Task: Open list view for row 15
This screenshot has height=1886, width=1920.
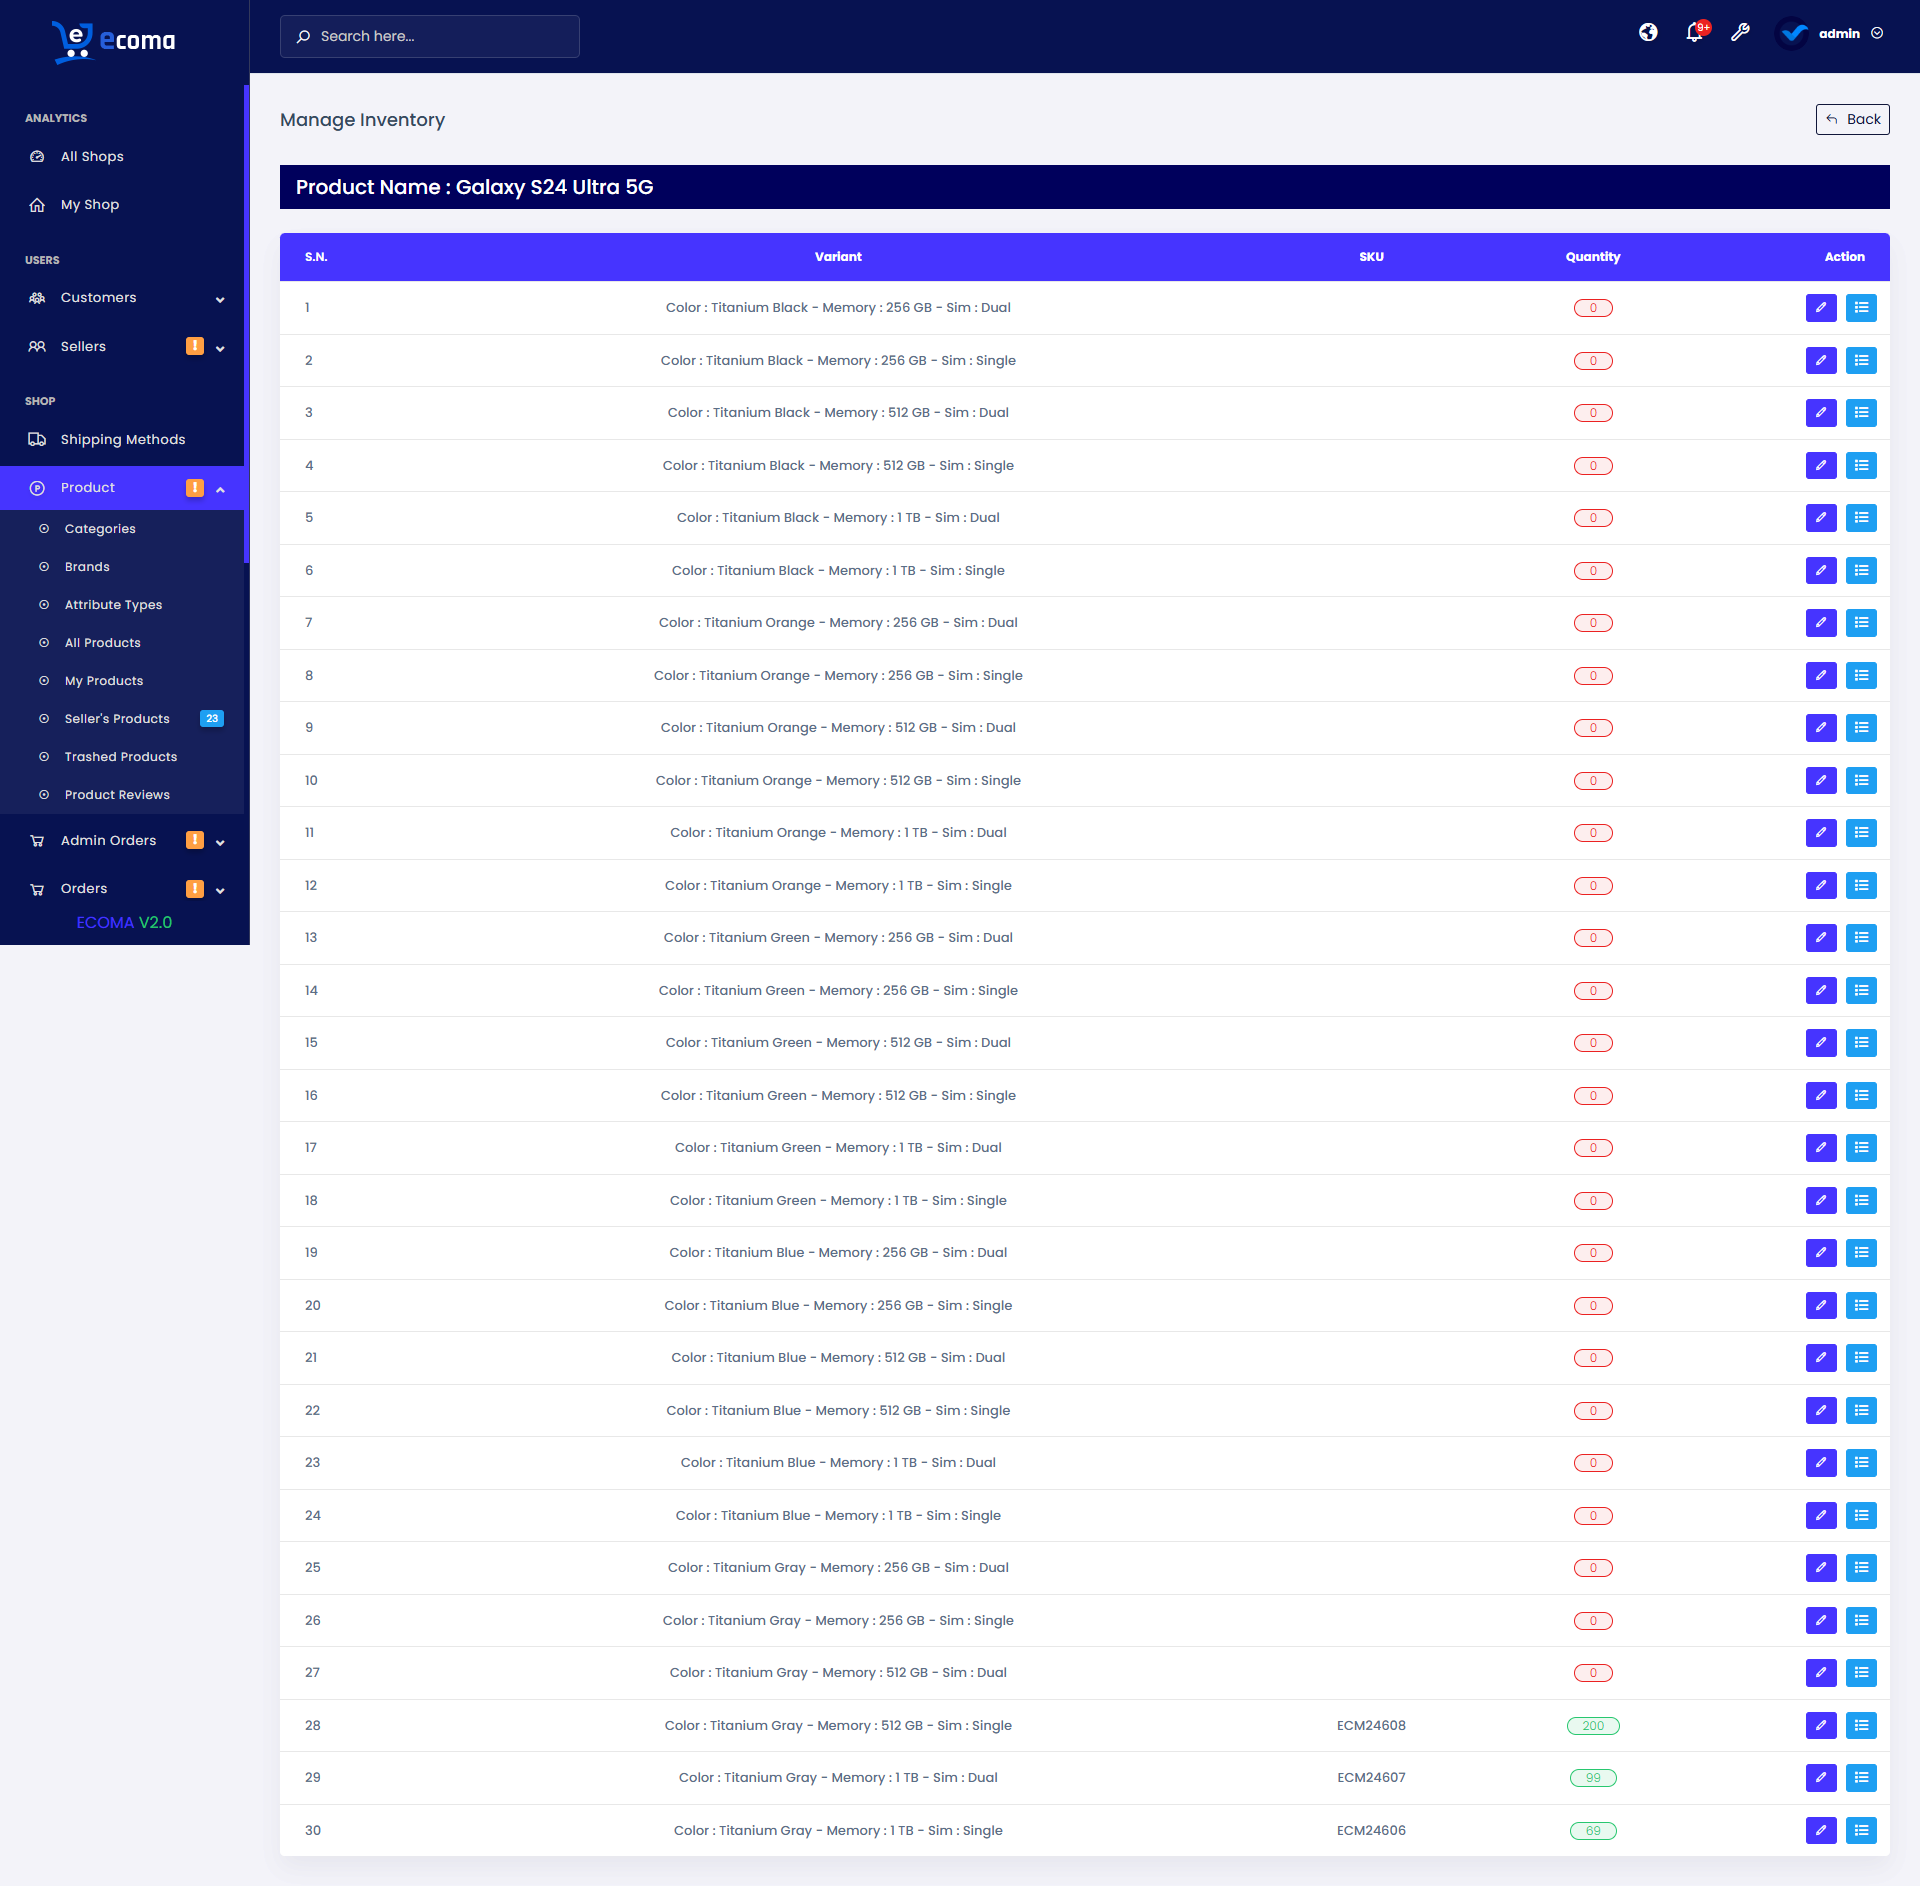Action: tap(1860, 1043)
